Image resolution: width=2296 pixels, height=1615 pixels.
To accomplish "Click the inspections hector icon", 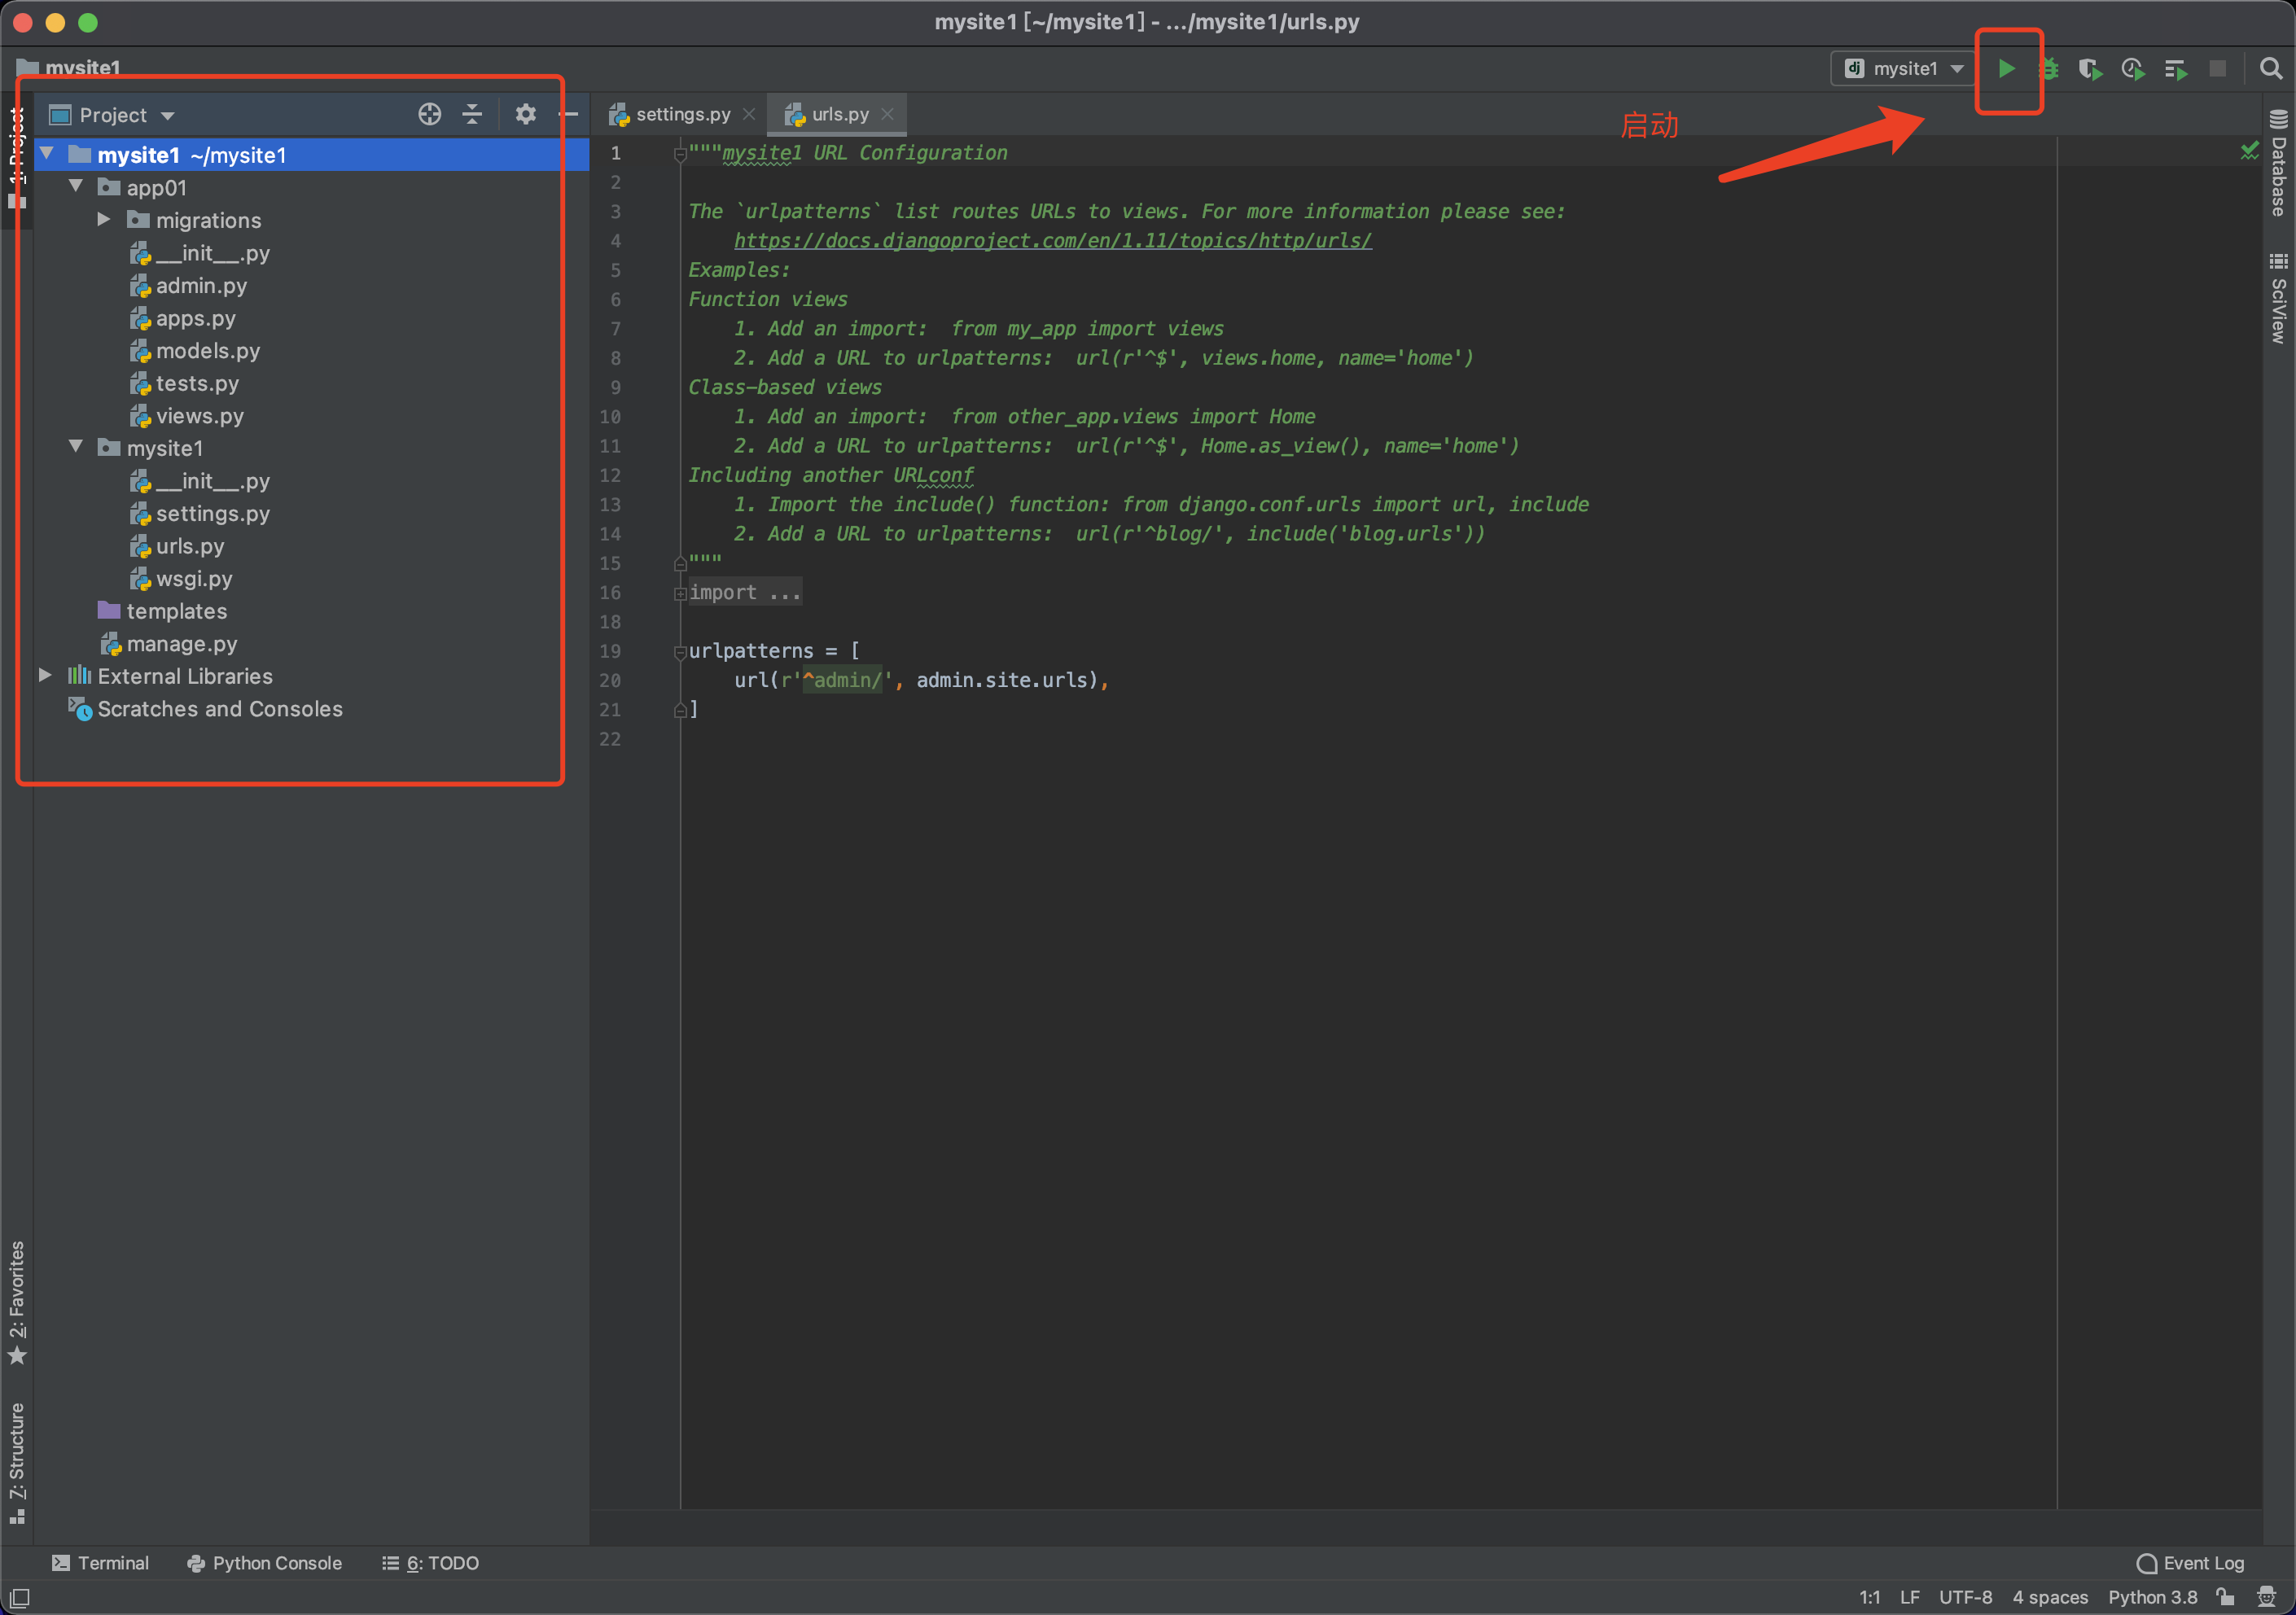I will click(2266, 1597).
